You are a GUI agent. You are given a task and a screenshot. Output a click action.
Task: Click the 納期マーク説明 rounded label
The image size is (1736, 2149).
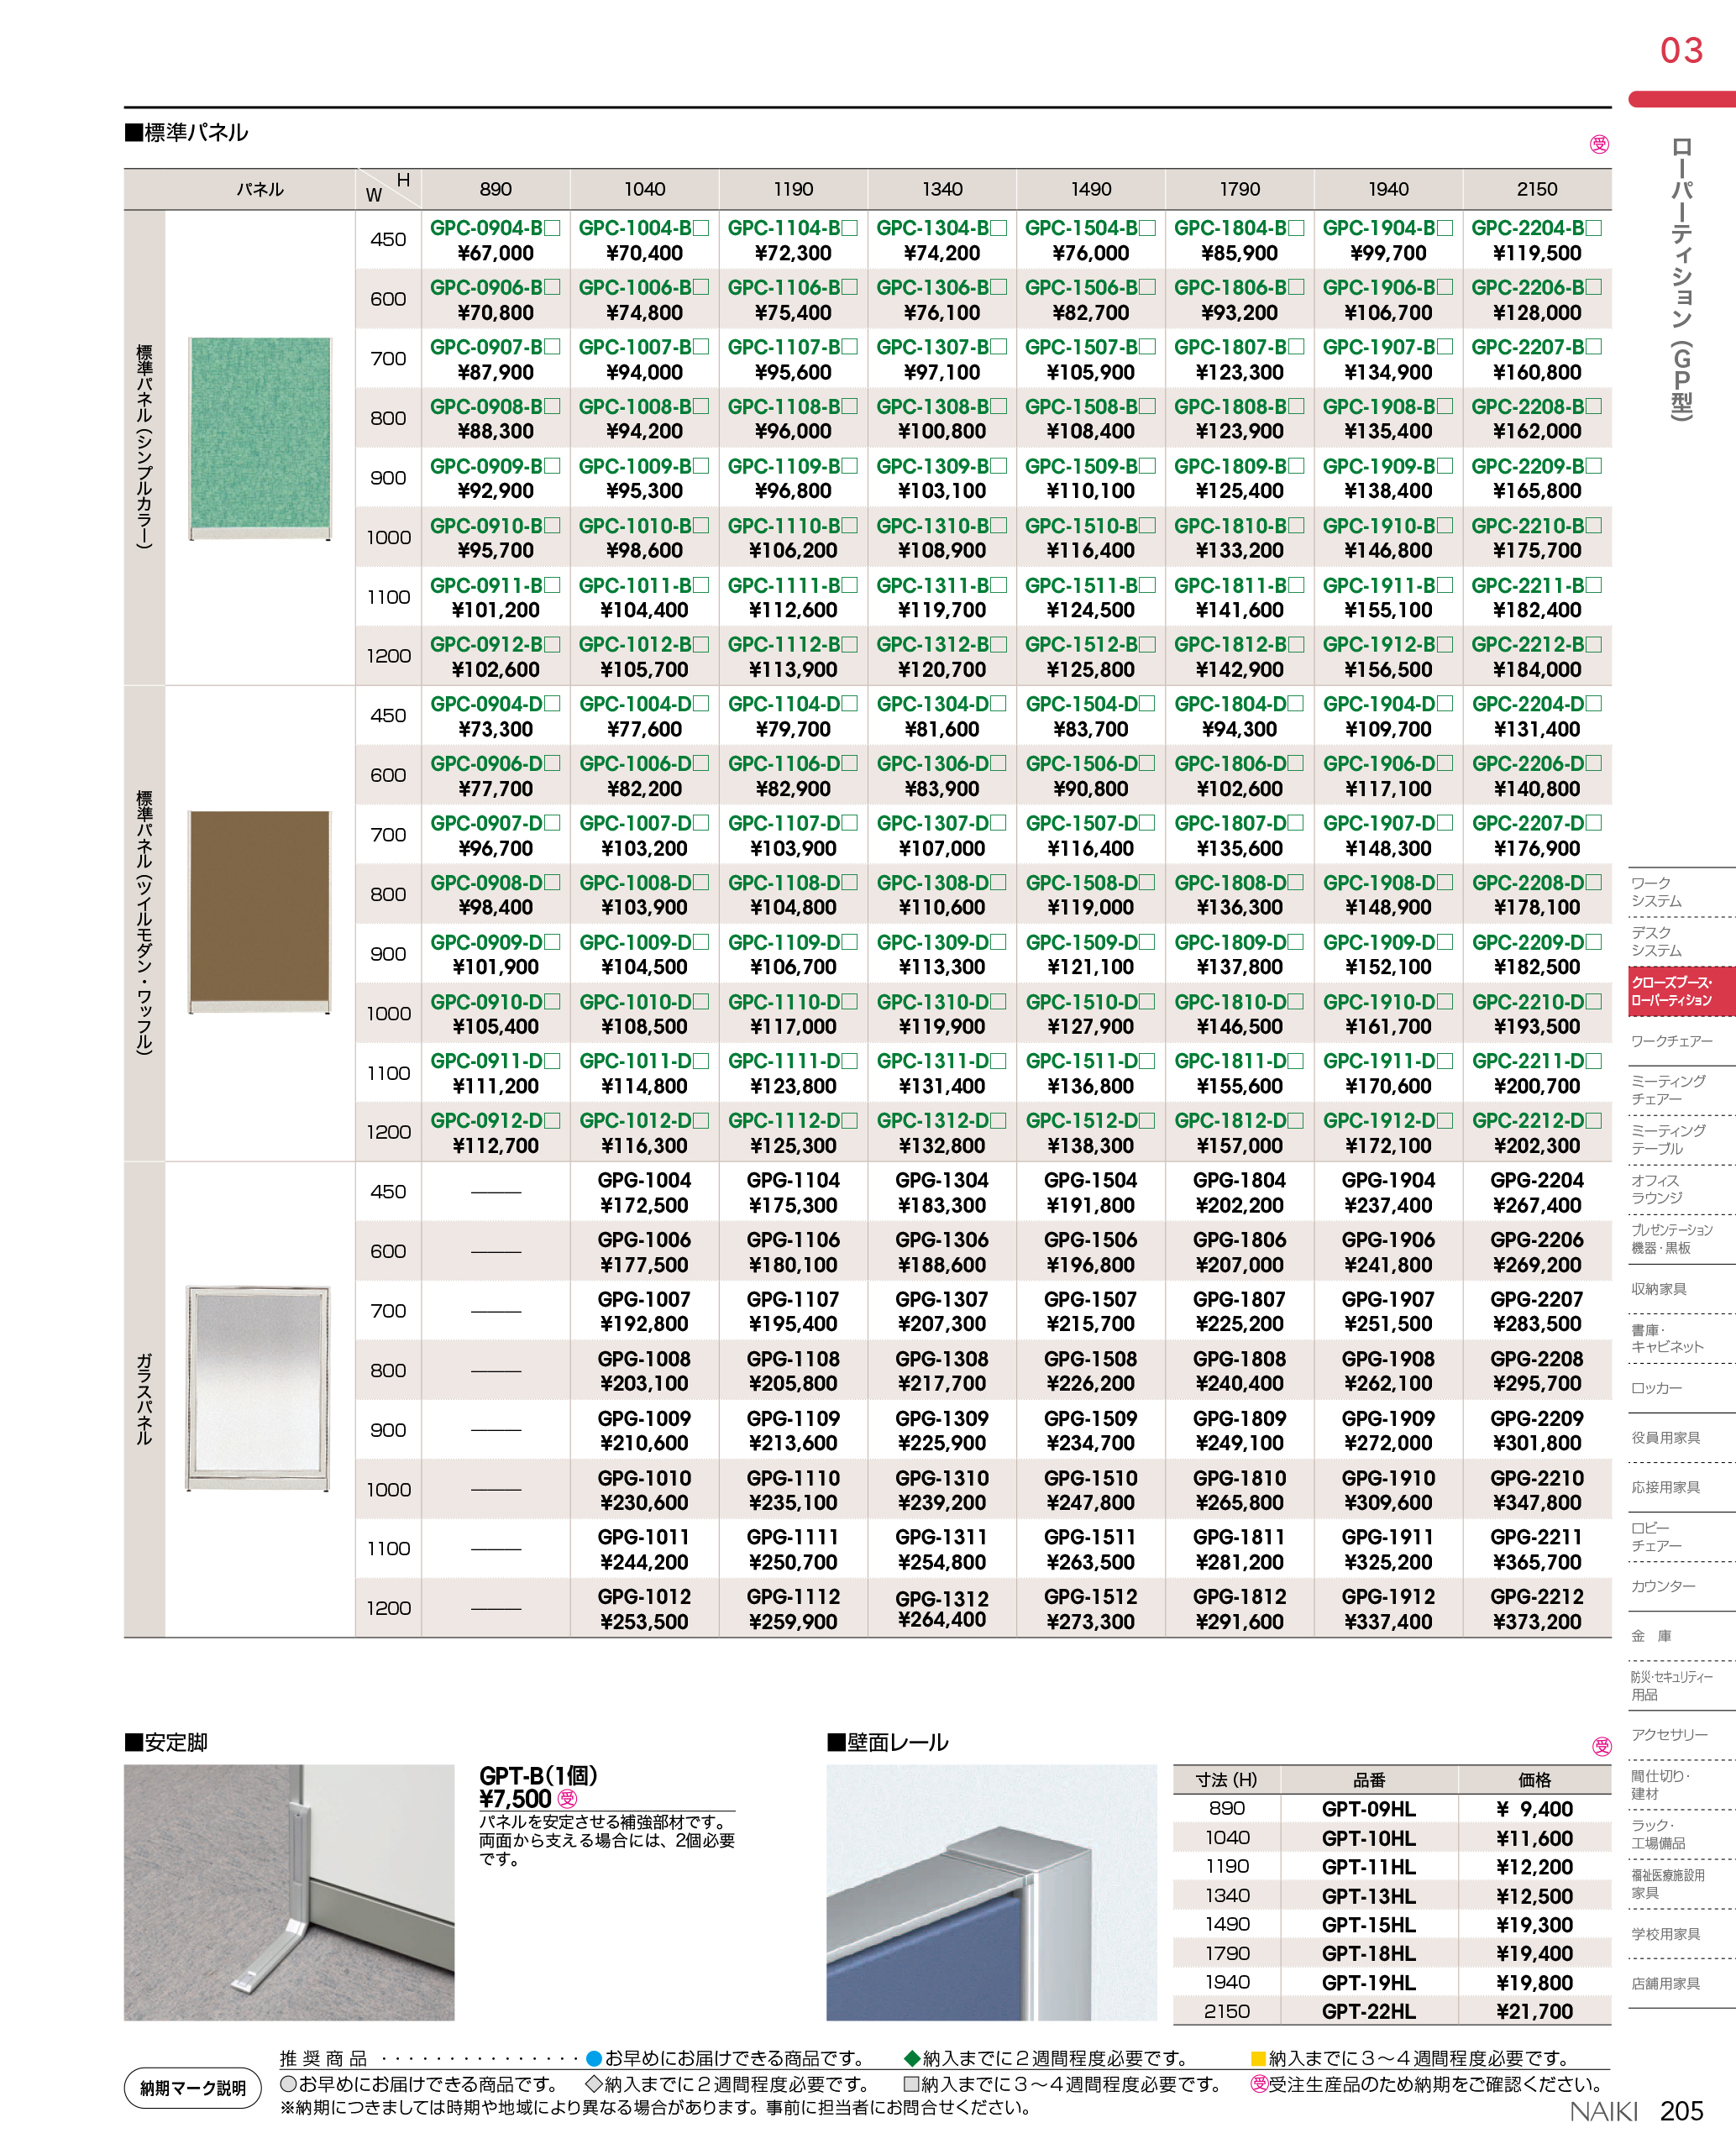tap(193, 2088)
